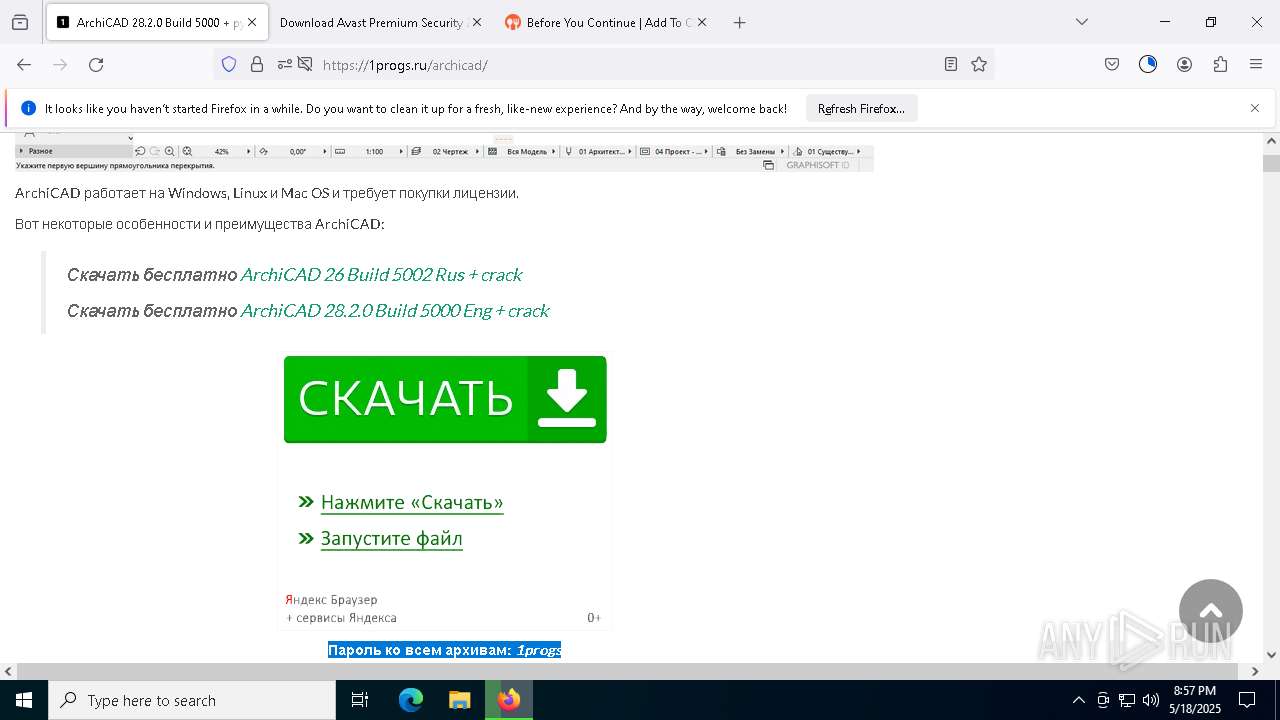This screenshot has width=1280, height=720.
Task: Close the Avast Premium Security tab
Action: [x=476, y=22]
